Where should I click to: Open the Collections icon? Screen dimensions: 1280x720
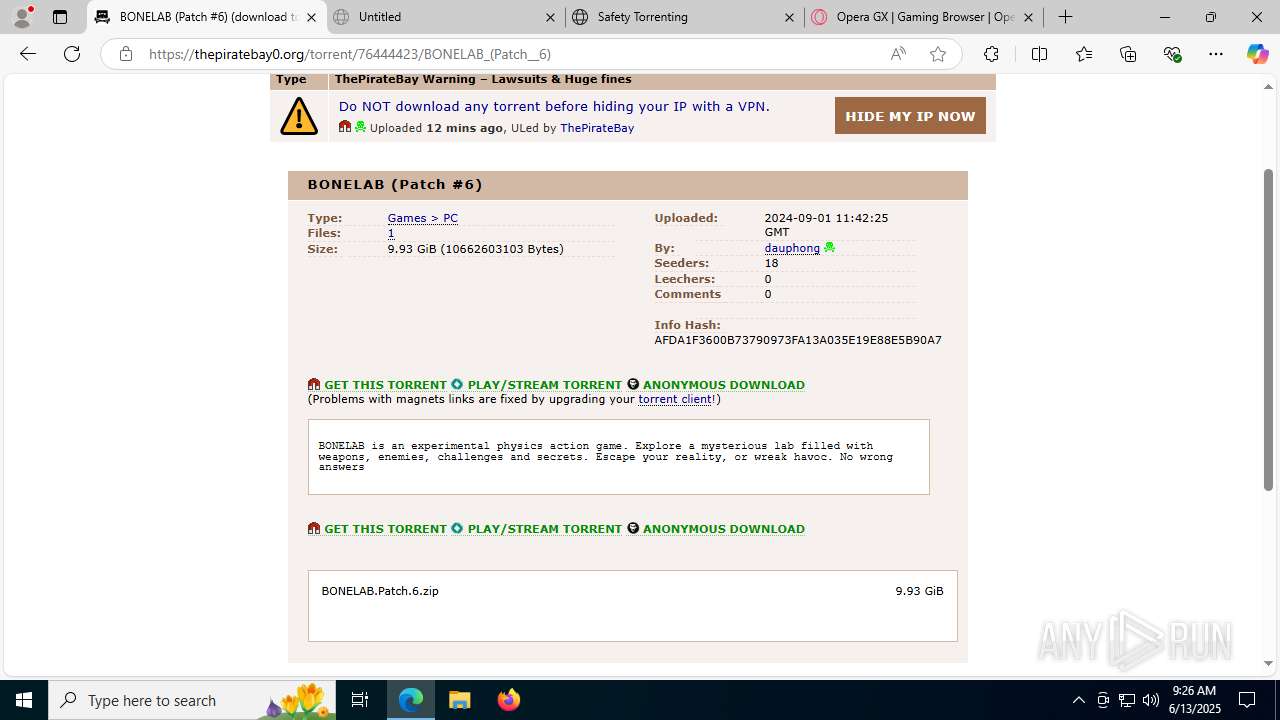point(1128,54)
